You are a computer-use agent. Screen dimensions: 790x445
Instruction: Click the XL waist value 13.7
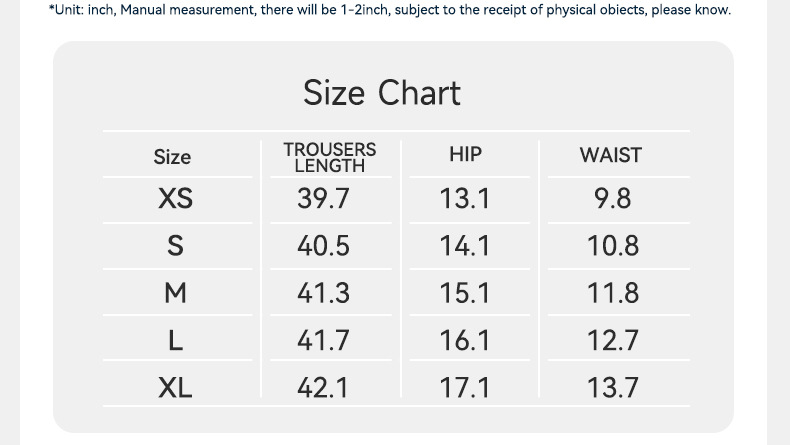pos(612,388)
